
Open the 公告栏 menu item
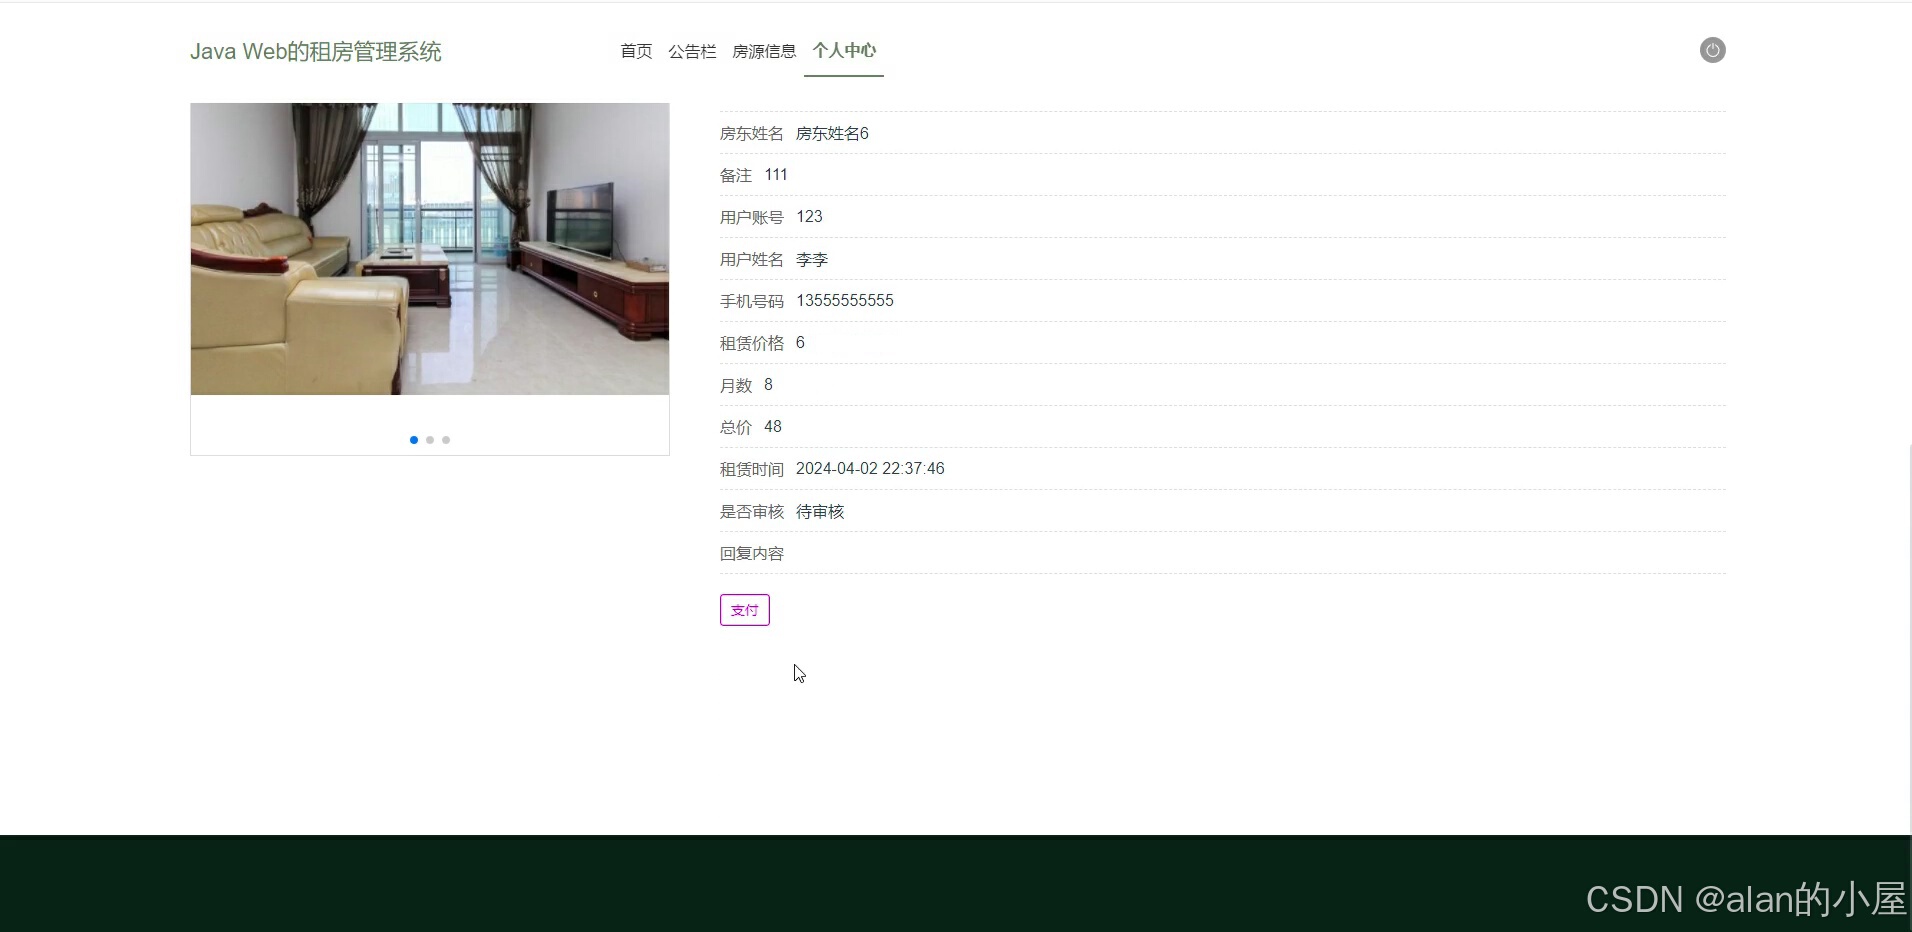pos(692,51)
